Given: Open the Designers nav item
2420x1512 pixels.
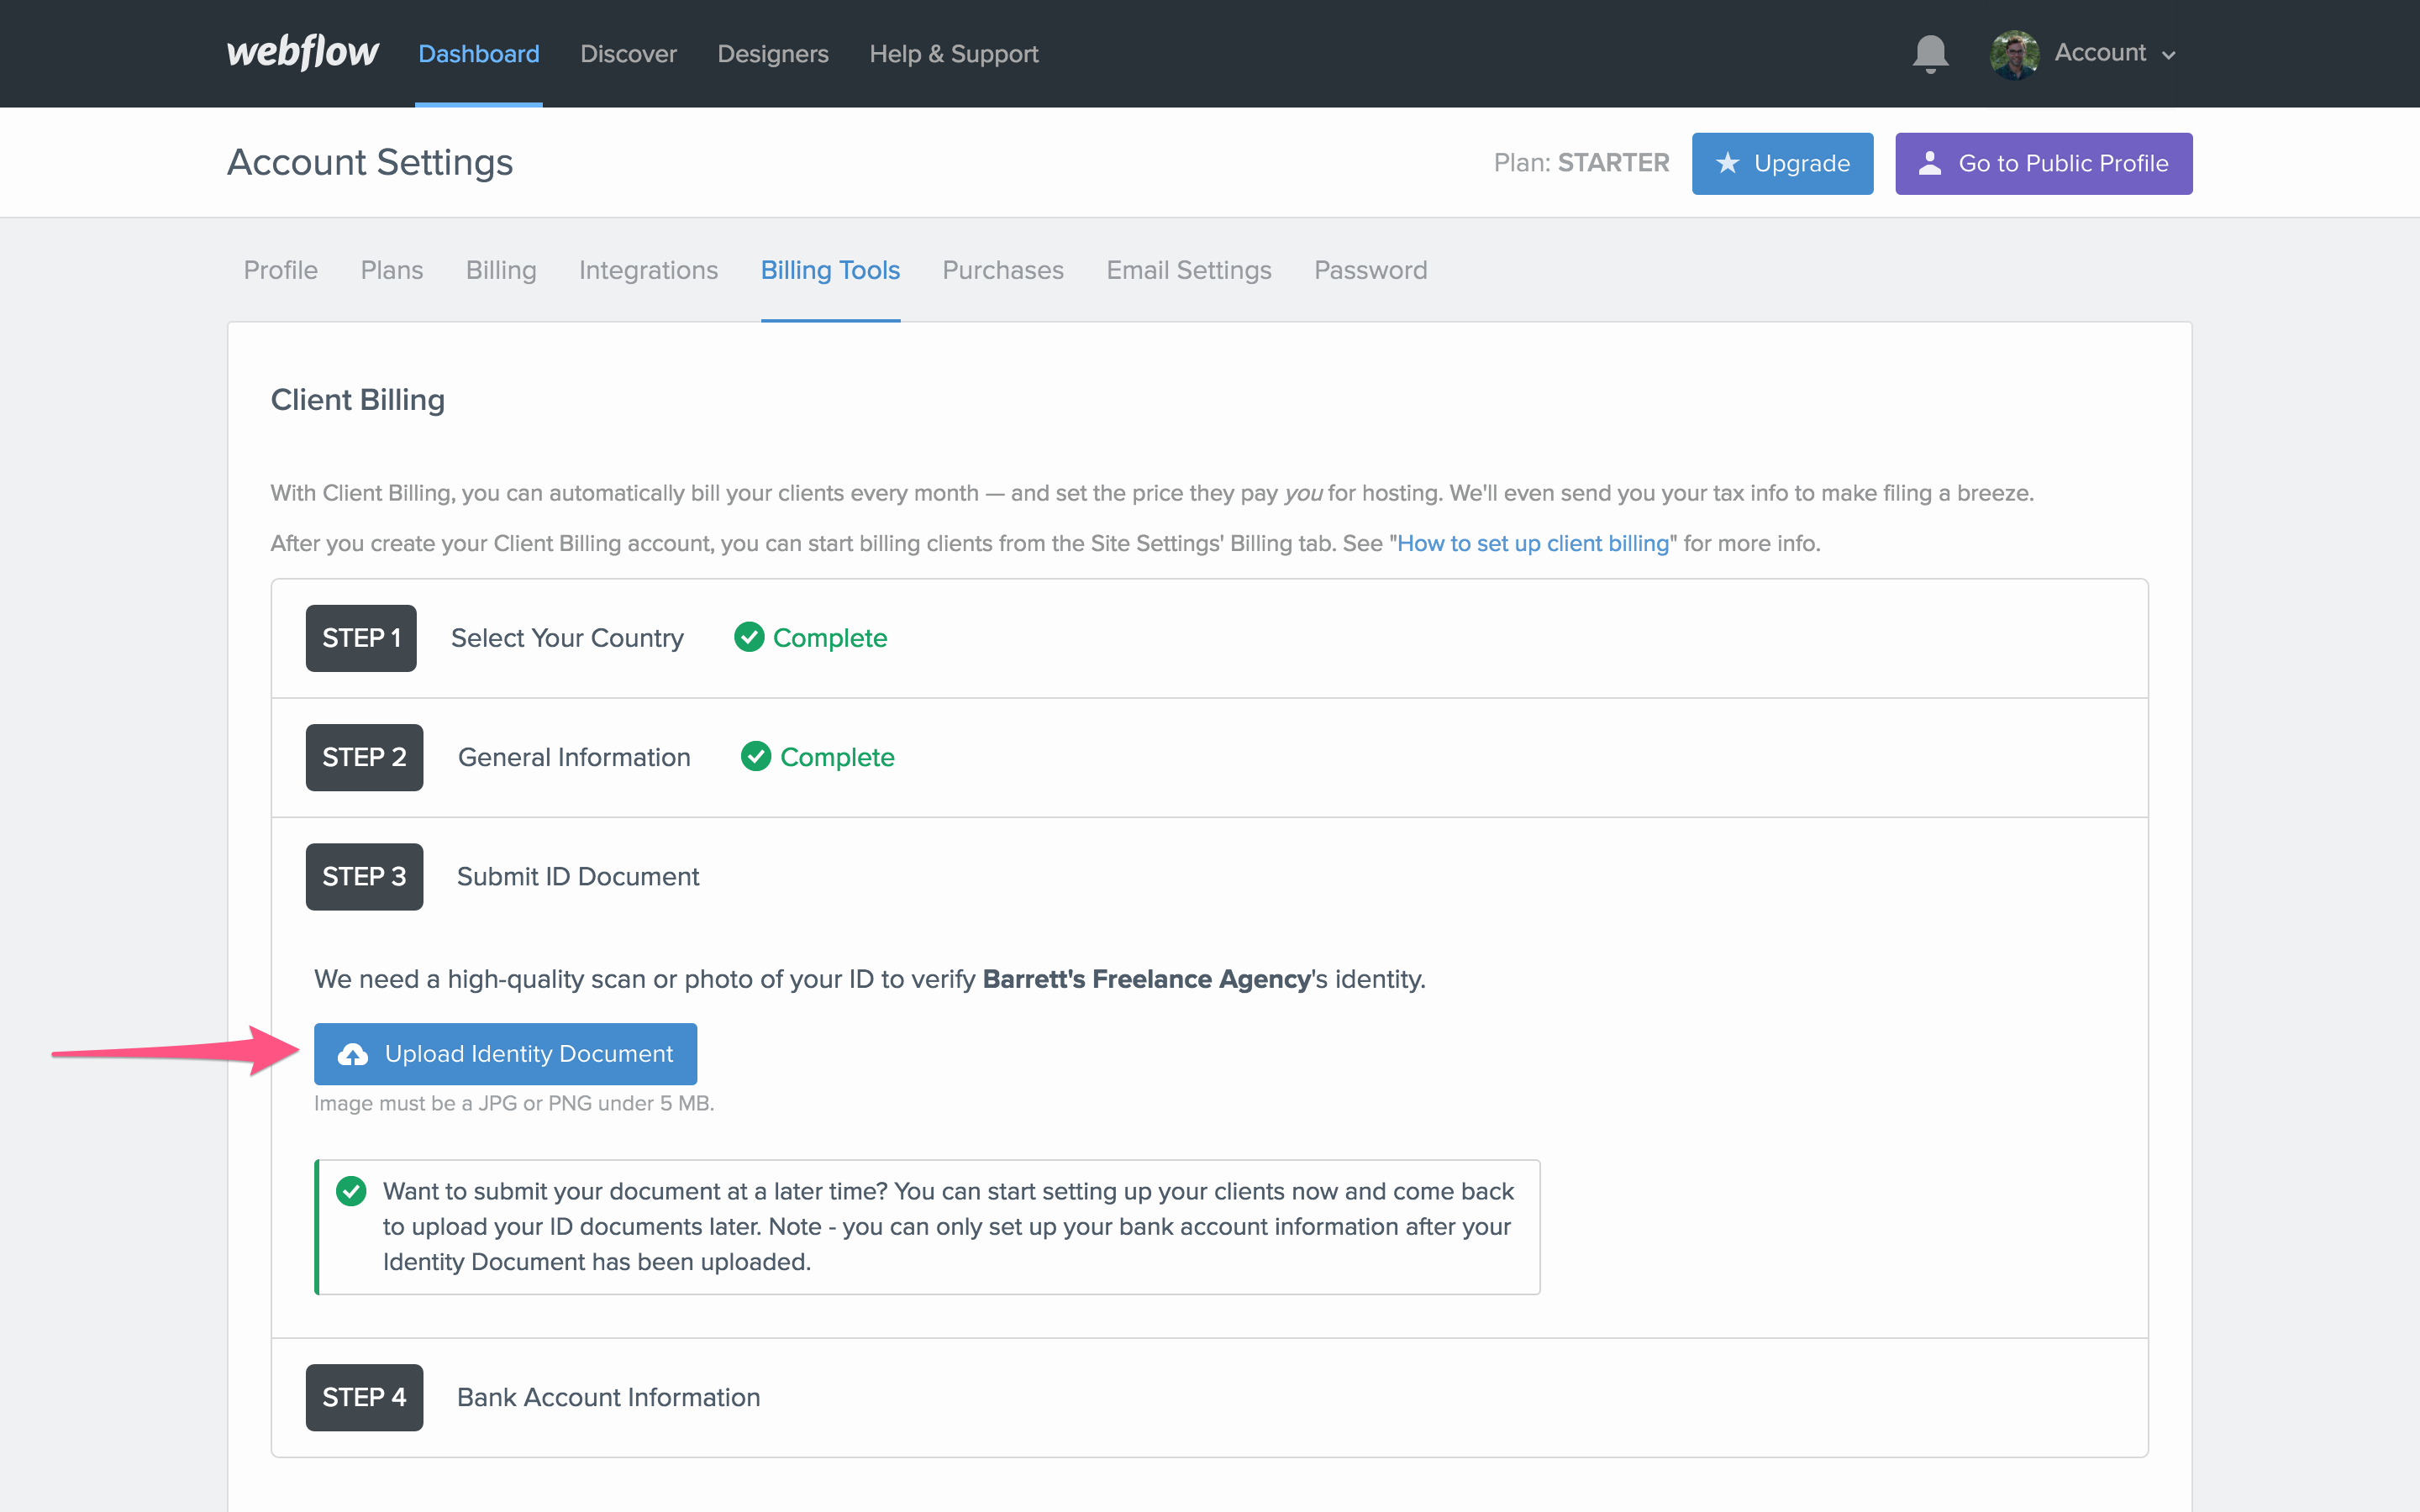Looking at the screenshot, I should click(x=773, y=54).
